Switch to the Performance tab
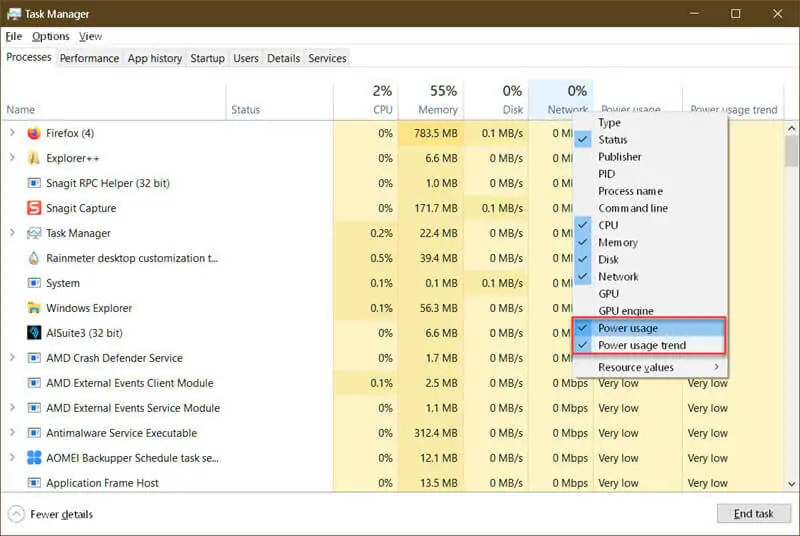Viewport: 800px width, 536px height. tap(89, 58)
